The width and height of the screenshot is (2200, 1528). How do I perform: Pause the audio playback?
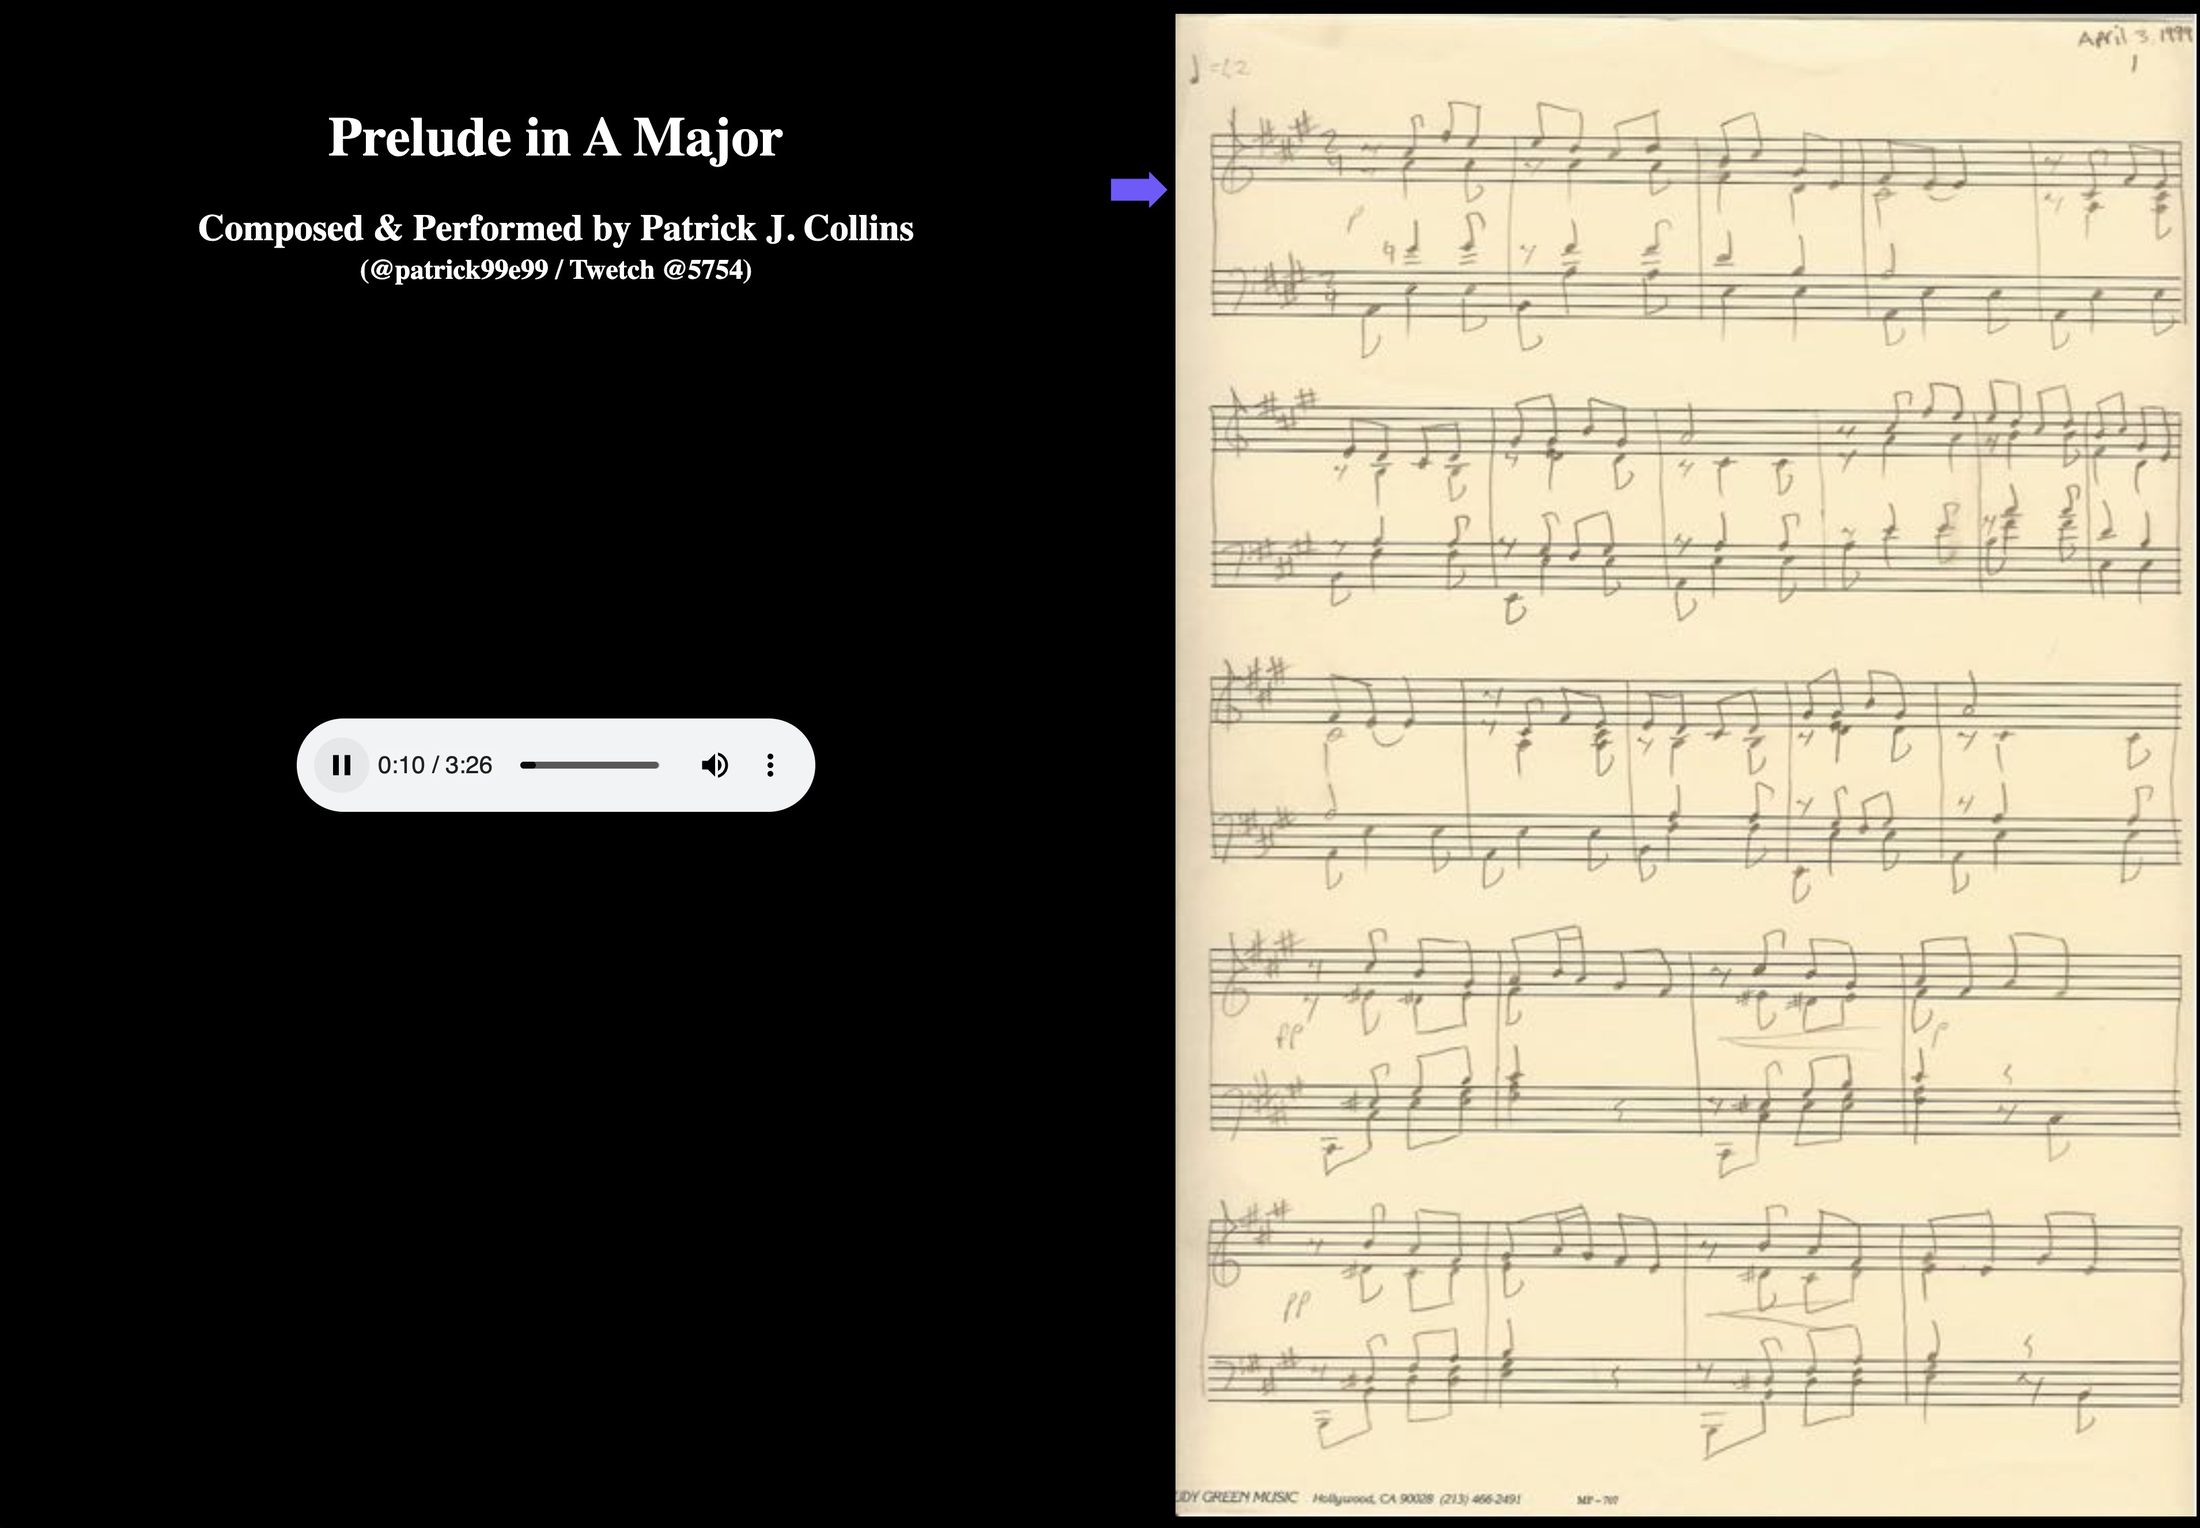[x=341, y=765]
